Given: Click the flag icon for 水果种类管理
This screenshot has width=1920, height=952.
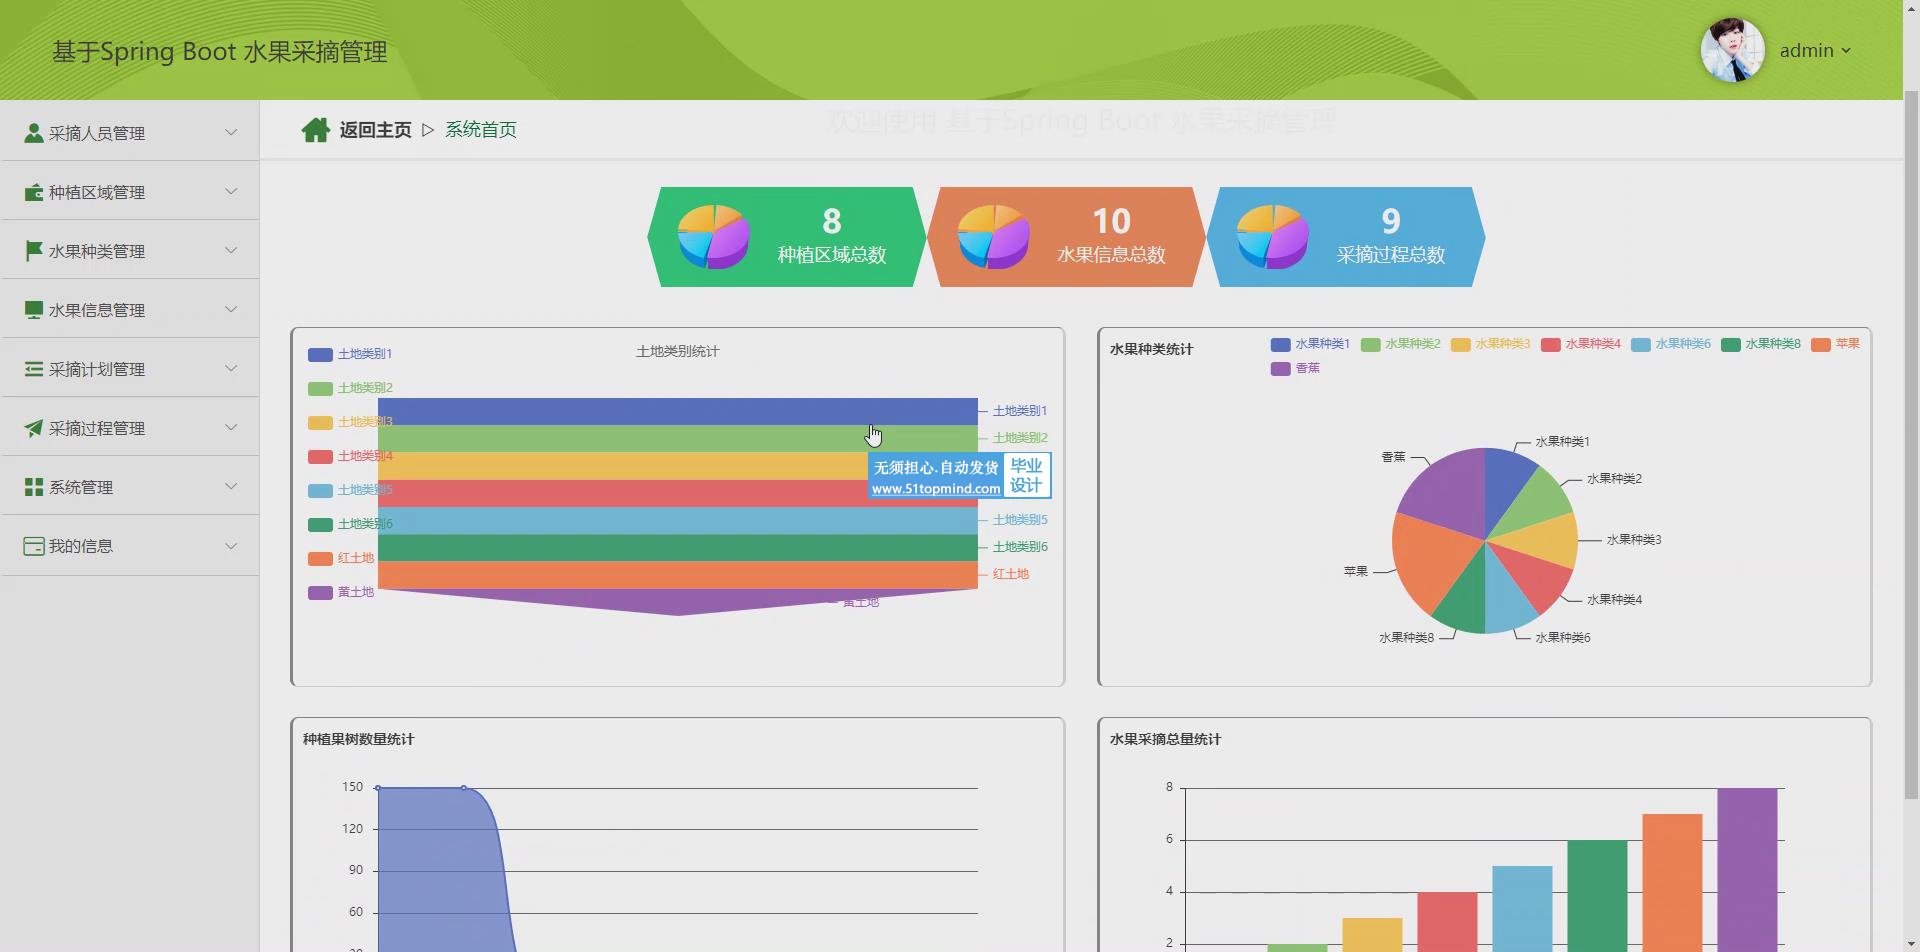Looking at the screenshot, I should click(x=34, y=251).
